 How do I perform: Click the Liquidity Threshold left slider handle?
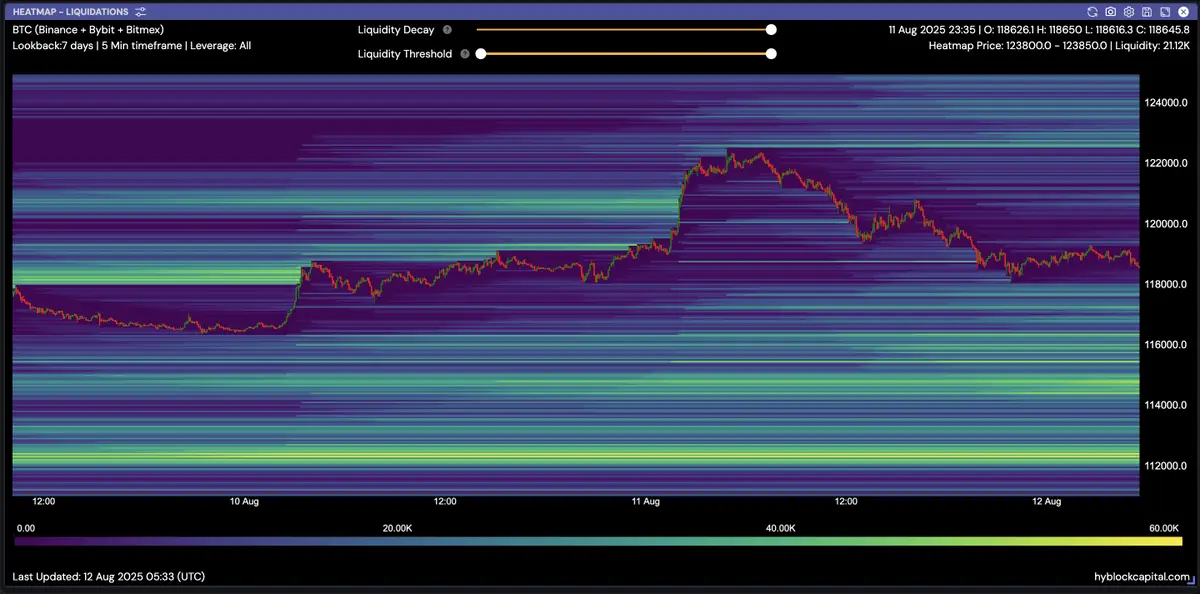coord(480,54)
